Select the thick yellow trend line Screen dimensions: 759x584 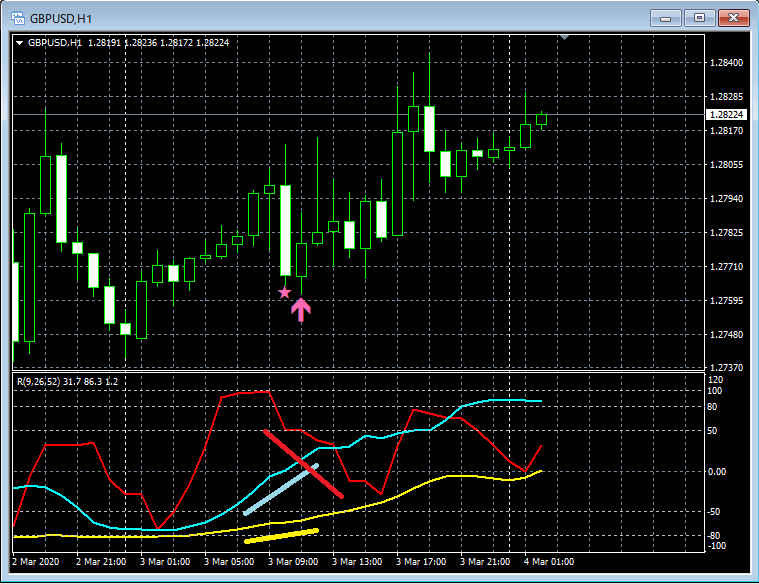pyautogui.click(x=281, y=536)
